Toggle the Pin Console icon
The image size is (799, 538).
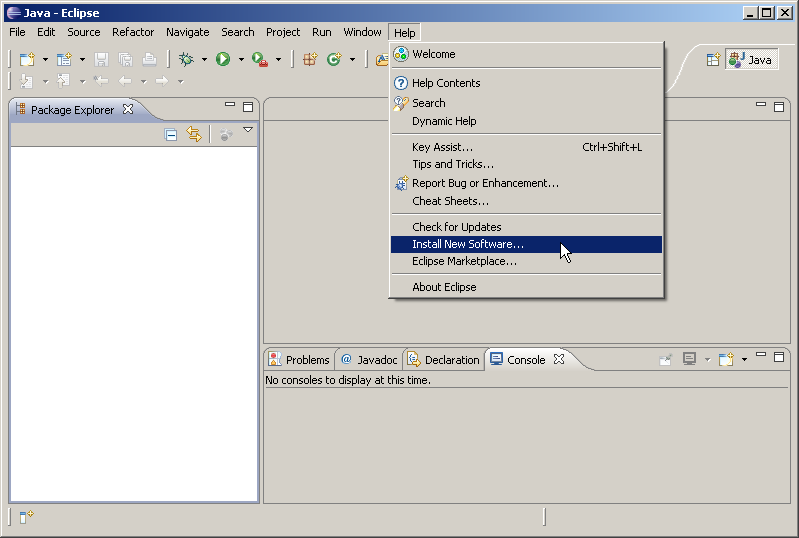pyautogui.click(x=665, y=360)
